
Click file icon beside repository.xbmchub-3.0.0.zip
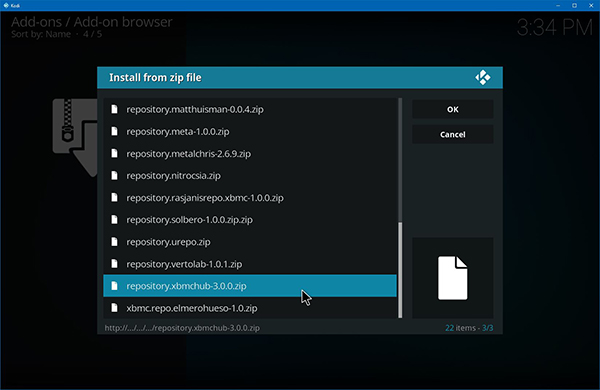(114, 286)
